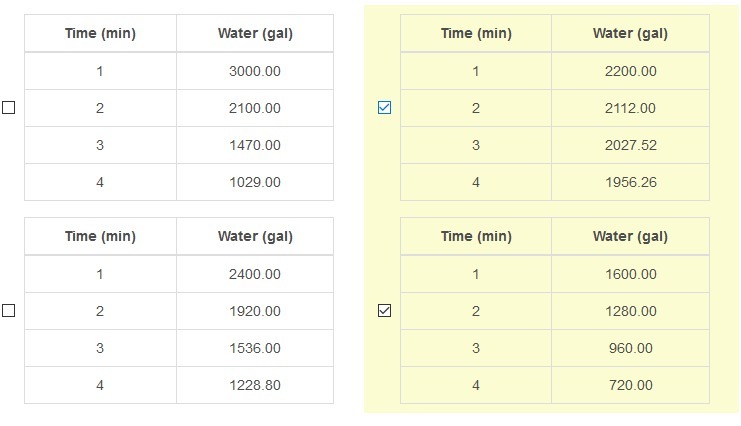741x426 pixels.
Task: Click the 2400.00 water value cell
Action: [x=255, y=274]
